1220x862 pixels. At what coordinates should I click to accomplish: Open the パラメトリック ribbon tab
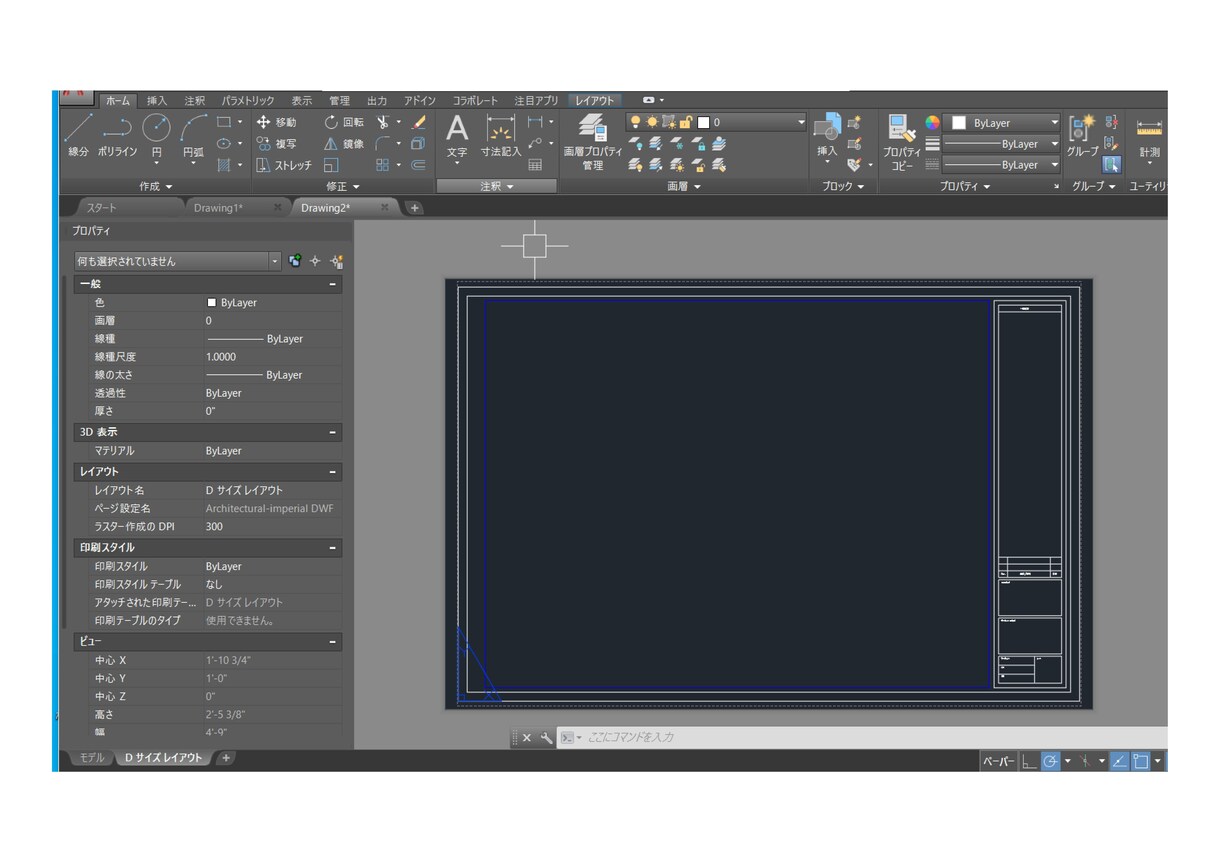[x=248, y=101]
